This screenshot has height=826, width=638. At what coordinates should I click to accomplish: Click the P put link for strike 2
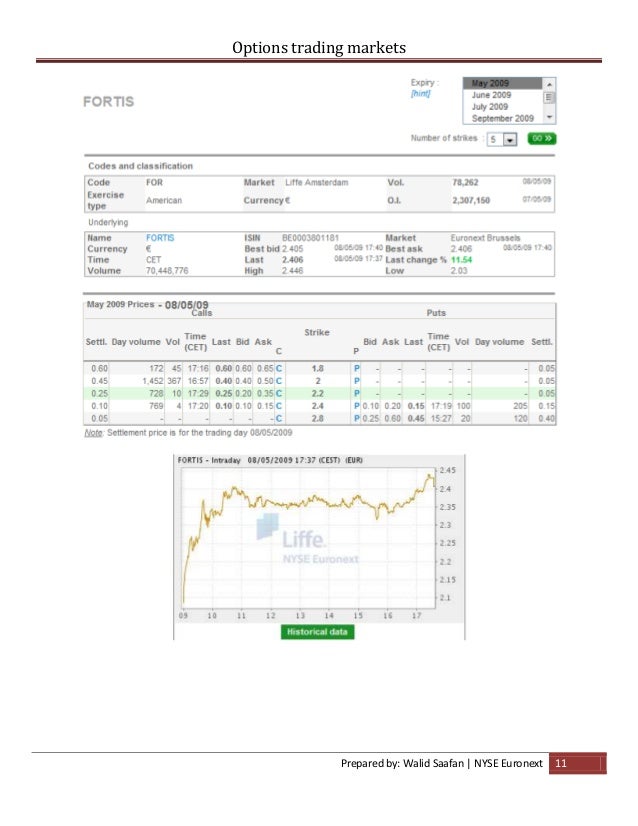point(357,381)
